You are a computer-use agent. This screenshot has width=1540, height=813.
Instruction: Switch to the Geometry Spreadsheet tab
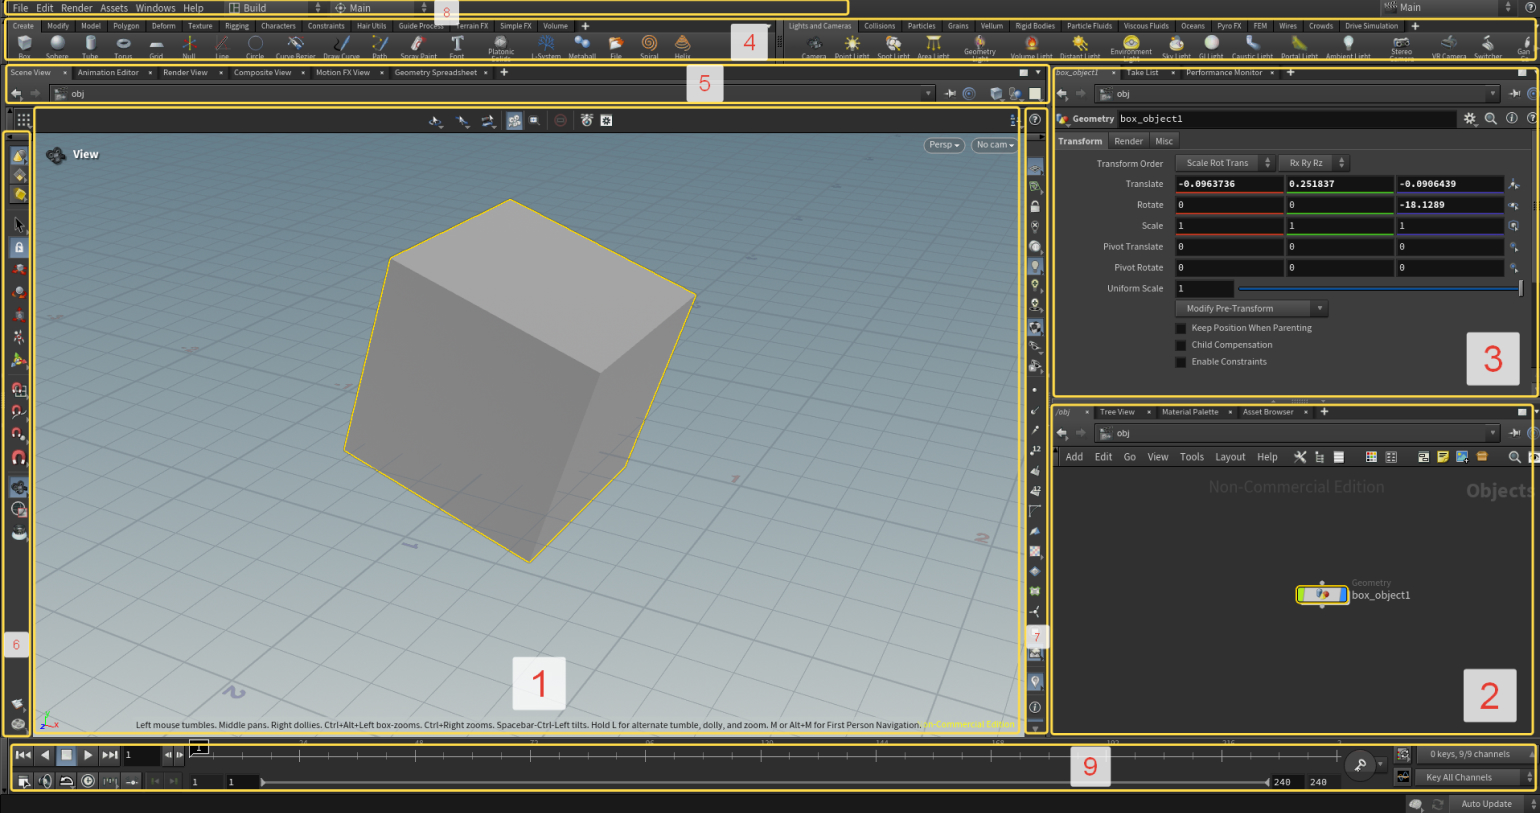(435, 73)
